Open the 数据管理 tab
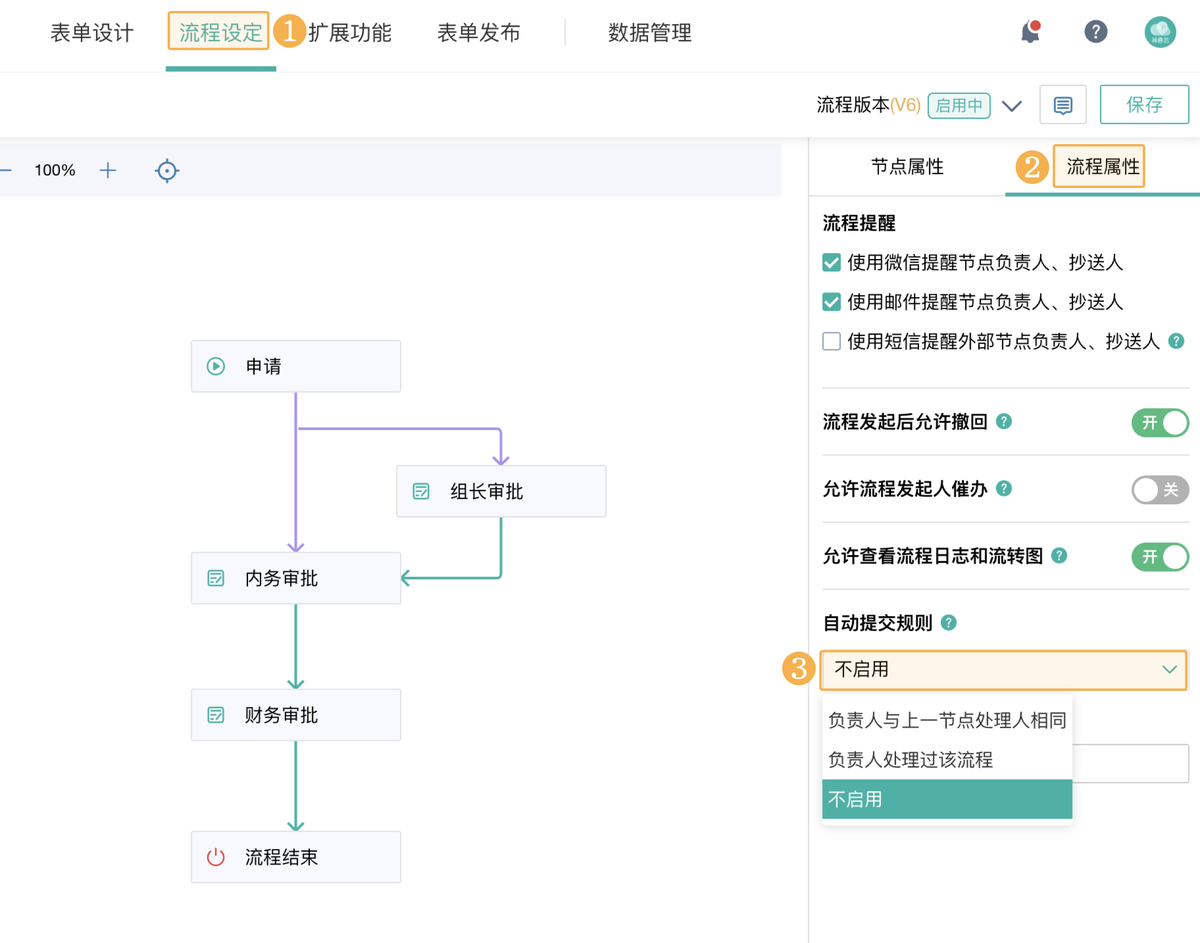This screenshot has height=943, width=1200. click(x=650, y=33)
